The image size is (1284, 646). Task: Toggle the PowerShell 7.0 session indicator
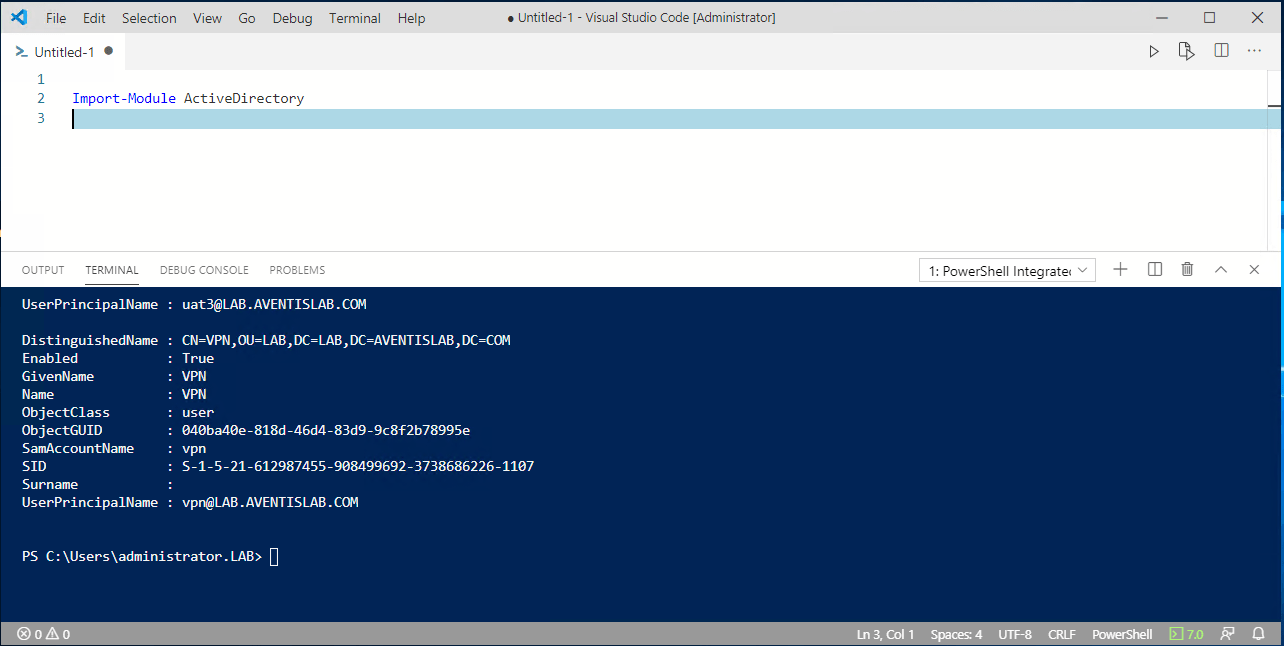point(1187,633)
